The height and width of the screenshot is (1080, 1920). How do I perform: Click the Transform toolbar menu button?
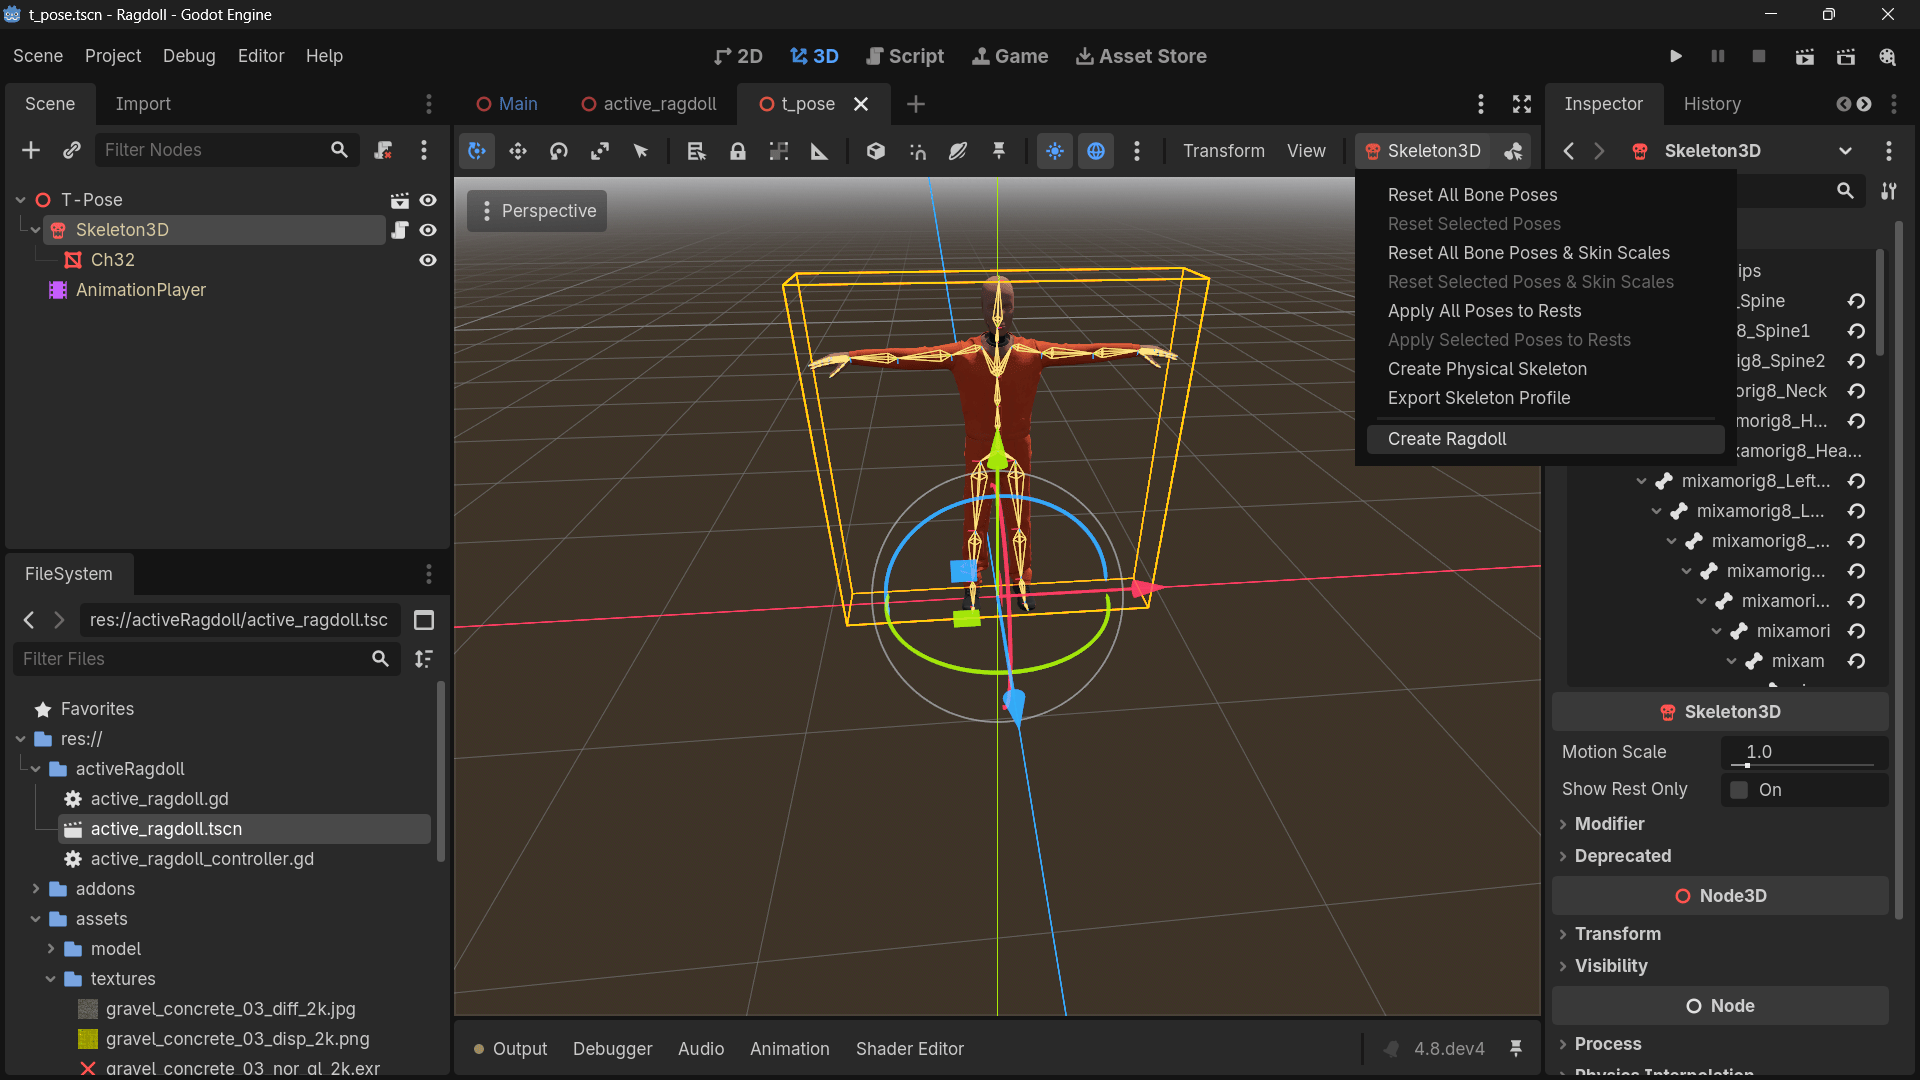pyautogui.click(x=1224, y=151)
